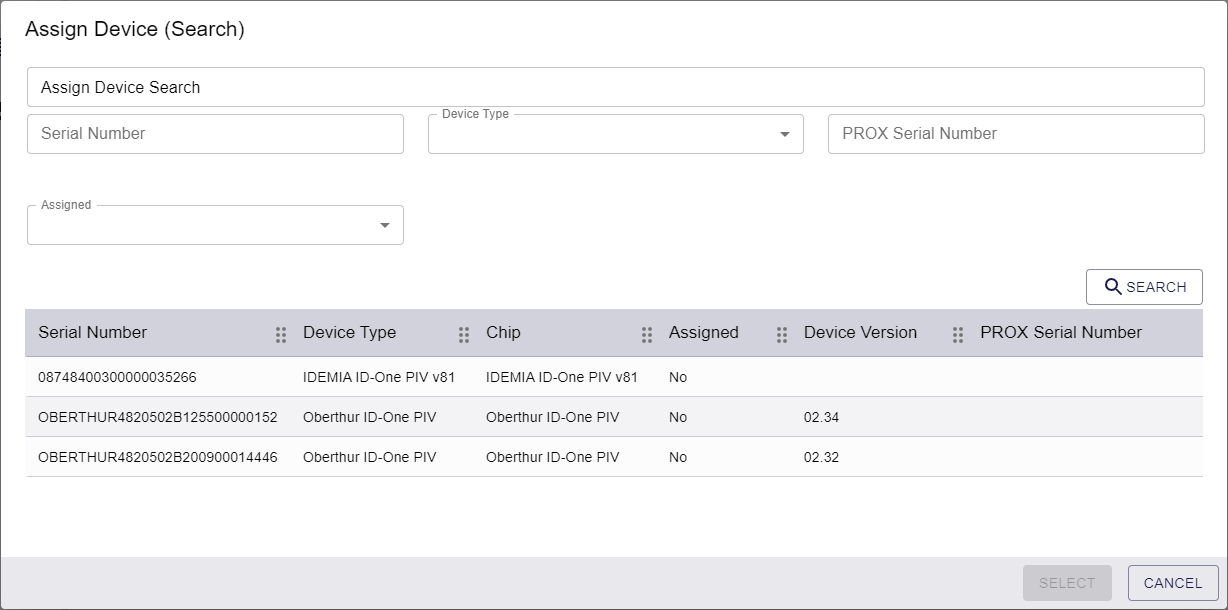The width and height of the screenshot is (1228, 610).
Task: Click the magnifier icon in Search button
Action: 1113,287
